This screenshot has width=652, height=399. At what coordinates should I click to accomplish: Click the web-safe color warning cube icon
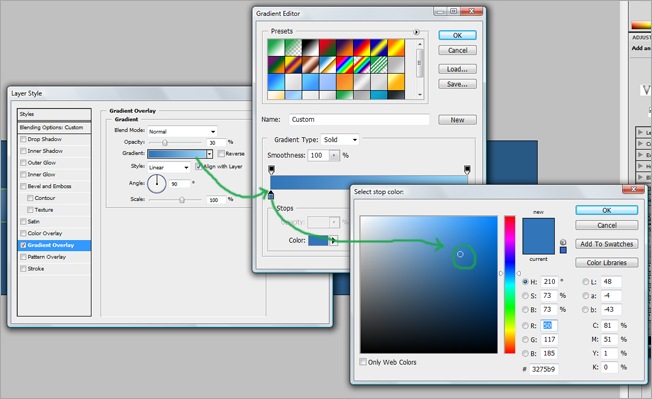coord(563,242)
